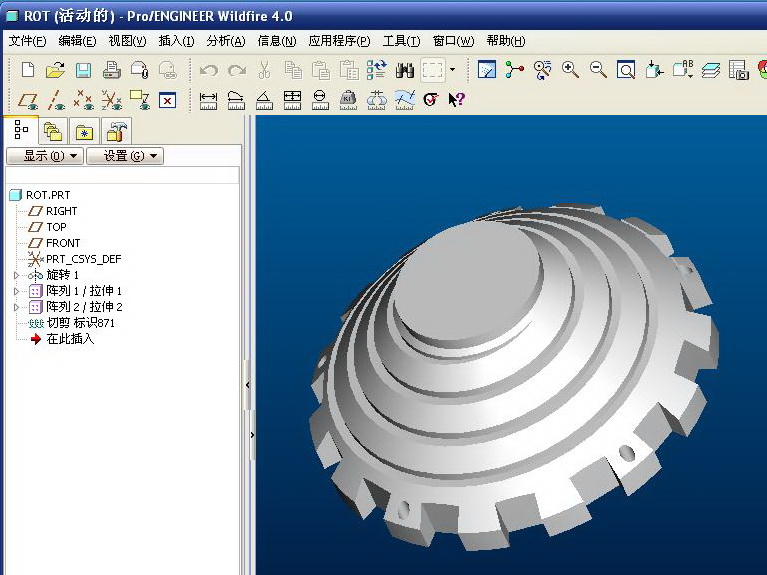Expand 阵列 1 / 拉伸 1 node
767x575 pixels.
pos(16,291)
